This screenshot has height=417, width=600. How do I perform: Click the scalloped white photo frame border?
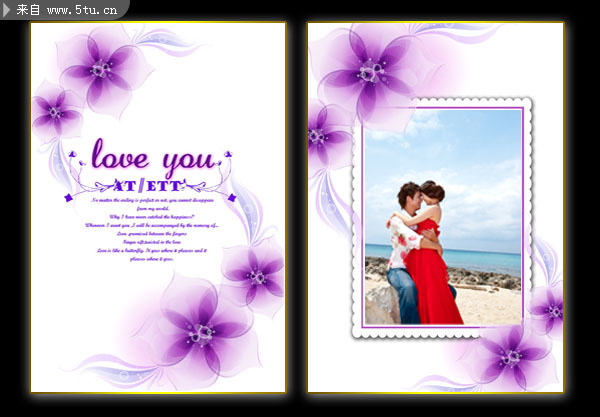pyautogui.click(x=443, y=332)
